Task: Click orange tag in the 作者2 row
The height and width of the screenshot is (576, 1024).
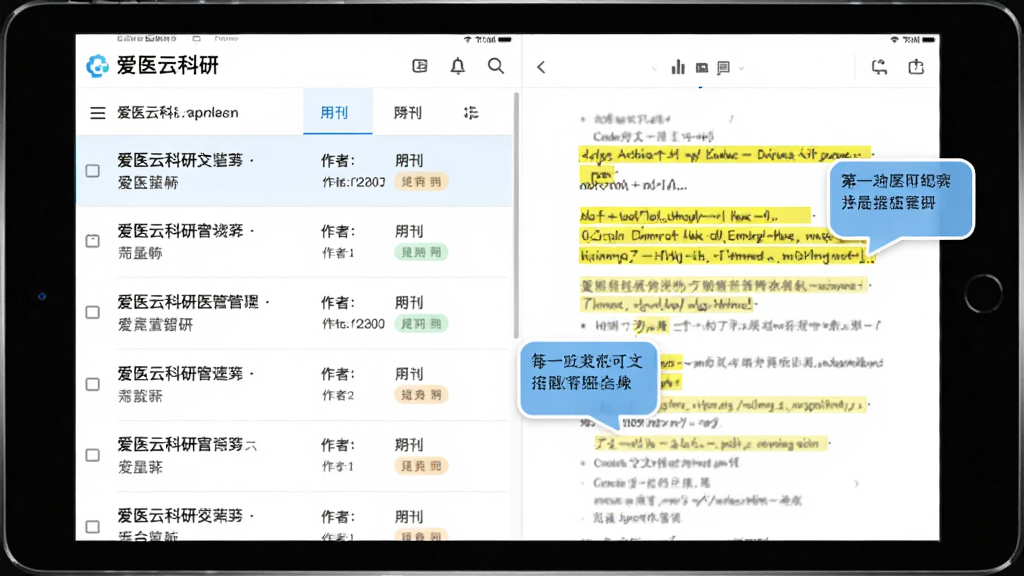Action: [x=421, y=394]
